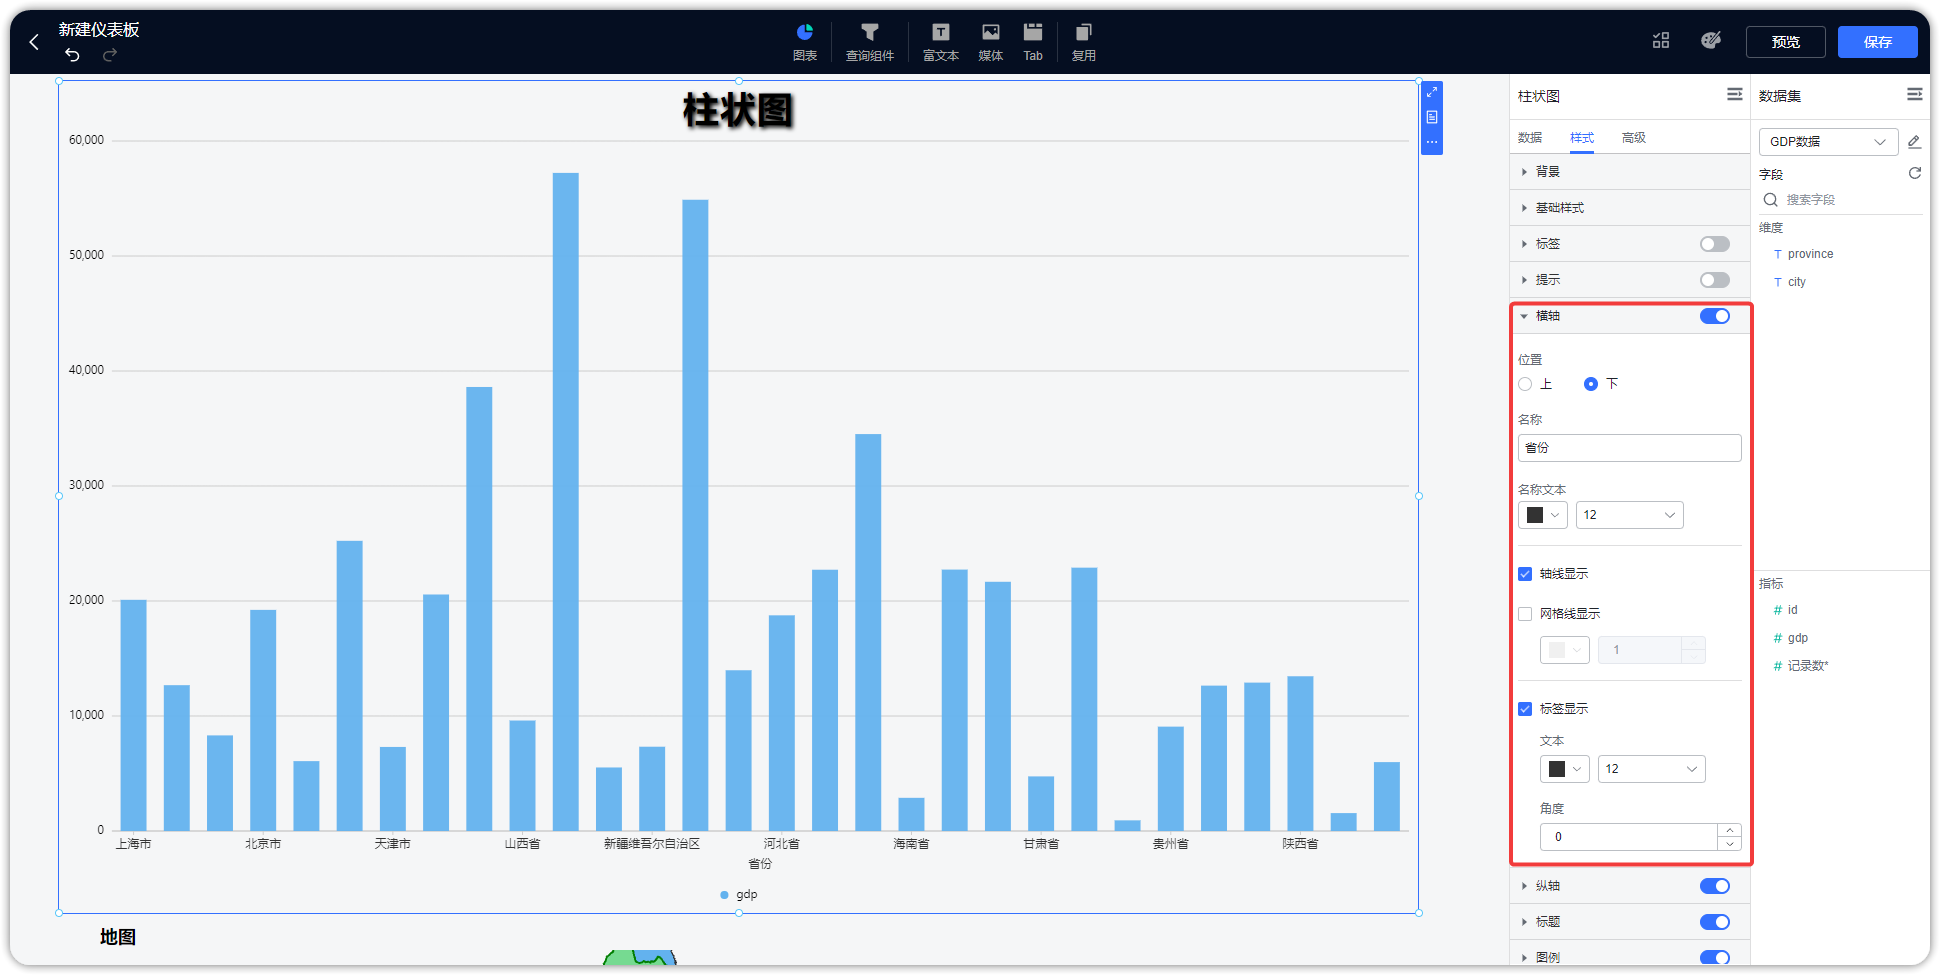Uncheck 轴线显示 checkbox
Screen dimensions: 1940x975
(1525, 574)
